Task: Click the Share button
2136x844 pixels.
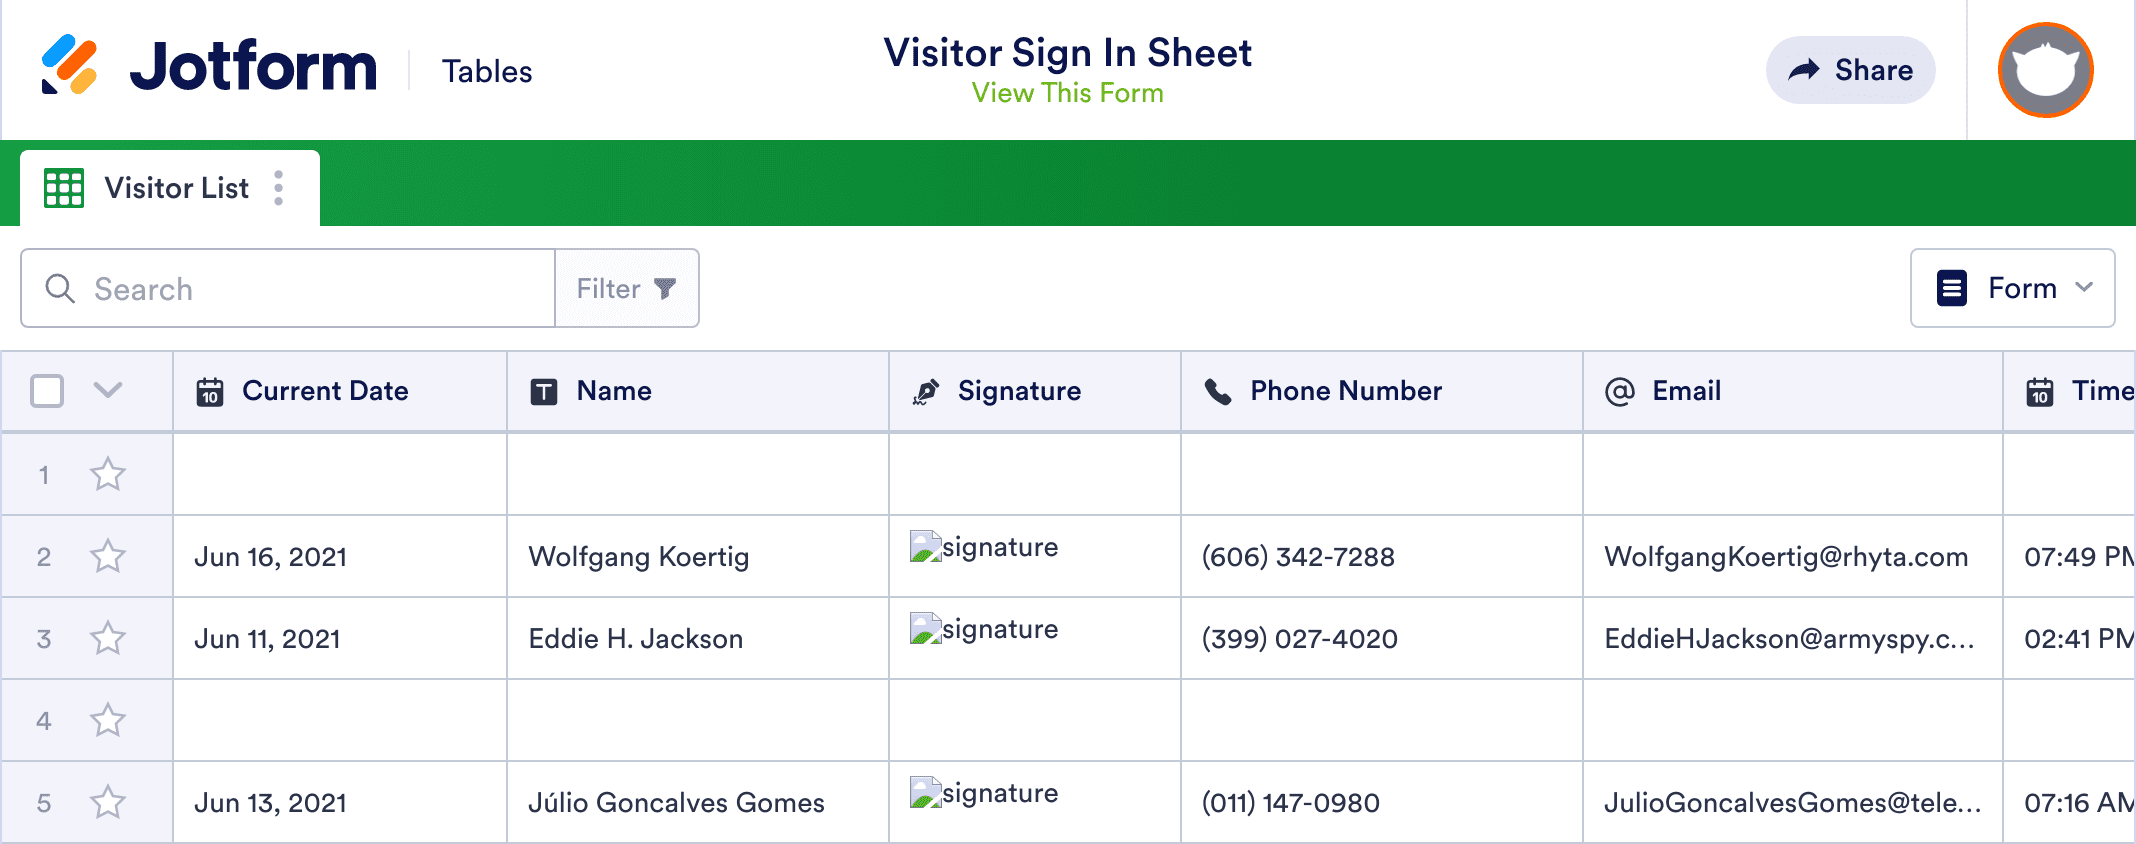Action: 1850,70
